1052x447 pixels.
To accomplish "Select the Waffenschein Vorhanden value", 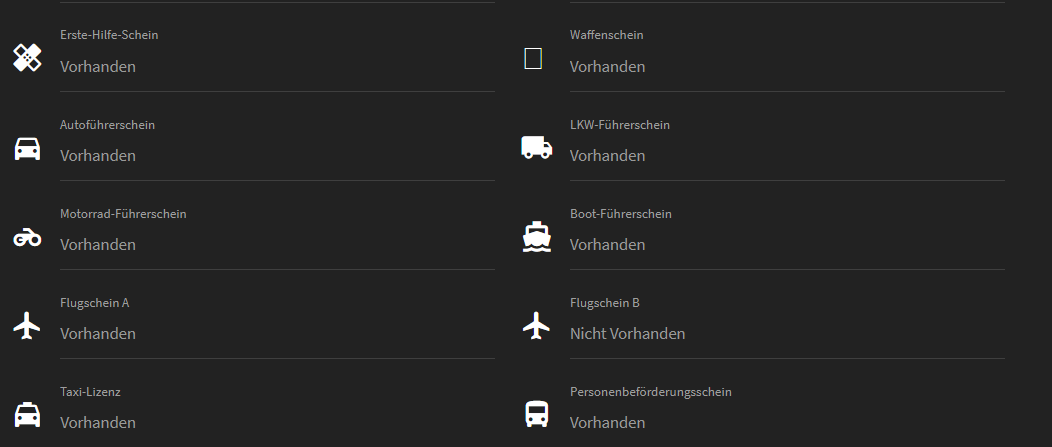I will click(x=607, y=67).
